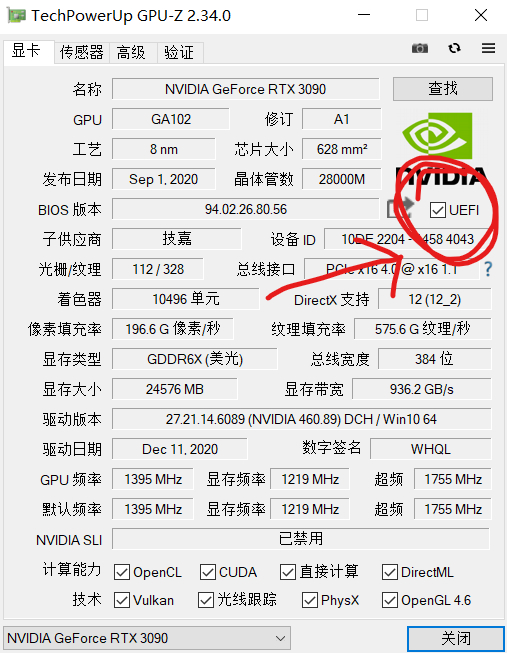Click the 关闭 close button
Image resolution: width=507 pixels, height=653 pixels.
[456, 638]
